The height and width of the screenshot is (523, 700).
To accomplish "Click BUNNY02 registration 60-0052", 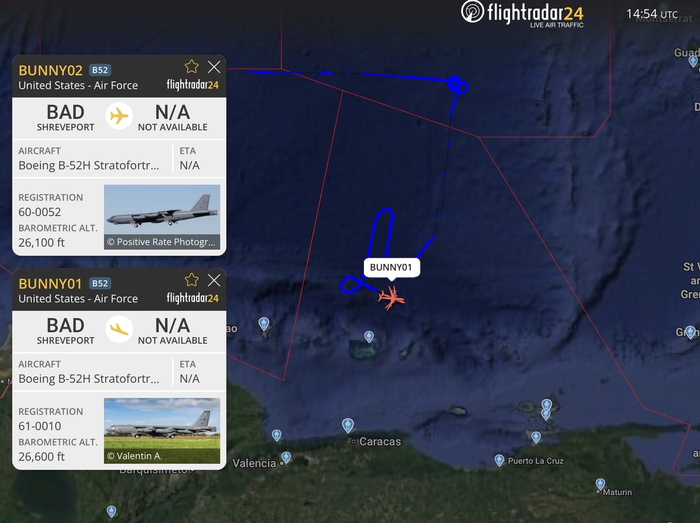I will pos(40,212).
